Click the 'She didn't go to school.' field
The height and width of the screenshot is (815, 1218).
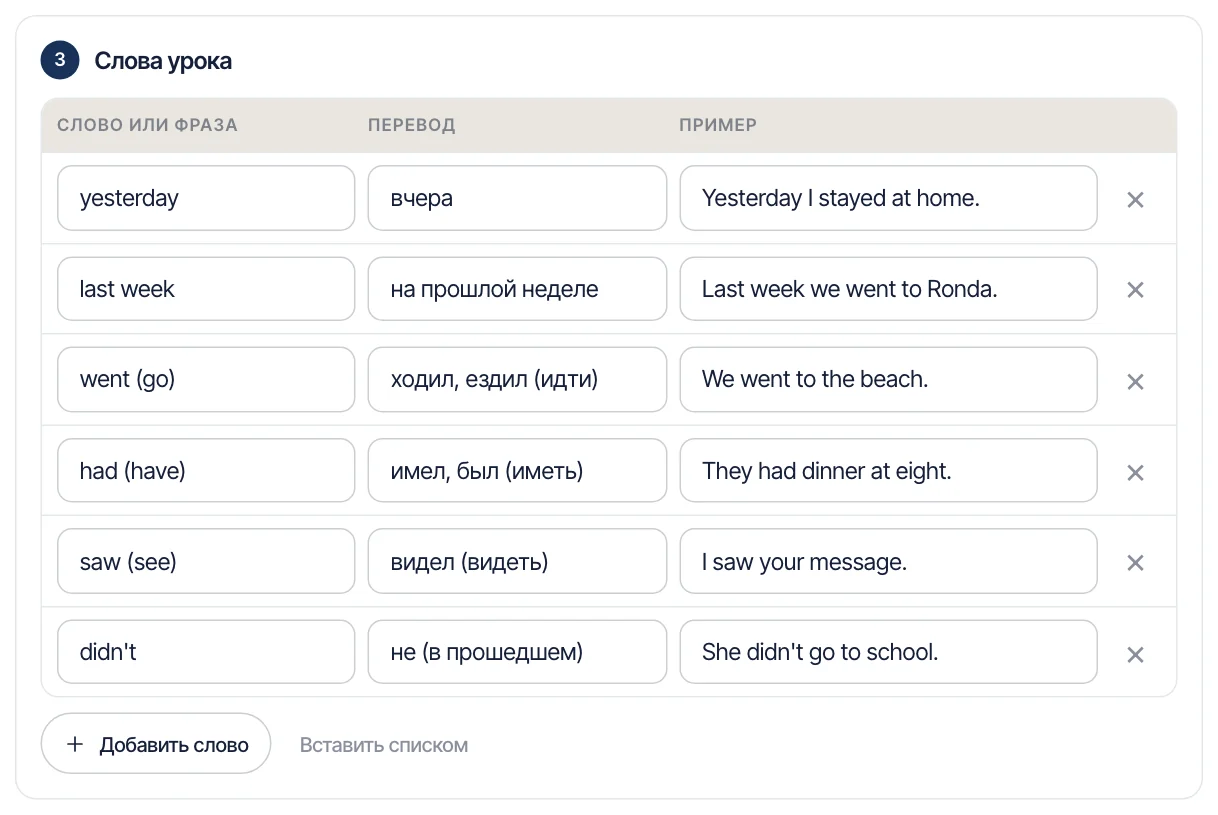[888, 652]
